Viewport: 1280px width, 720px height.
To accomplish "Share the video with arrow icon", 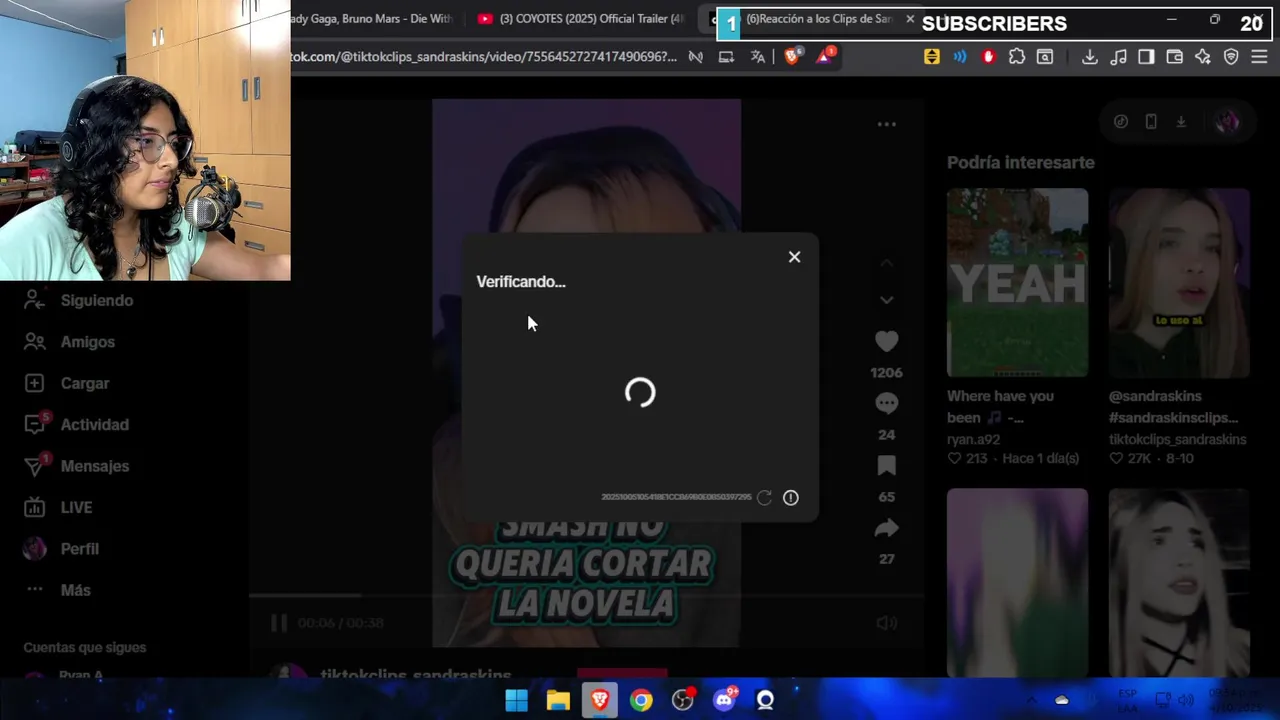I will click(x=886, y=528).
